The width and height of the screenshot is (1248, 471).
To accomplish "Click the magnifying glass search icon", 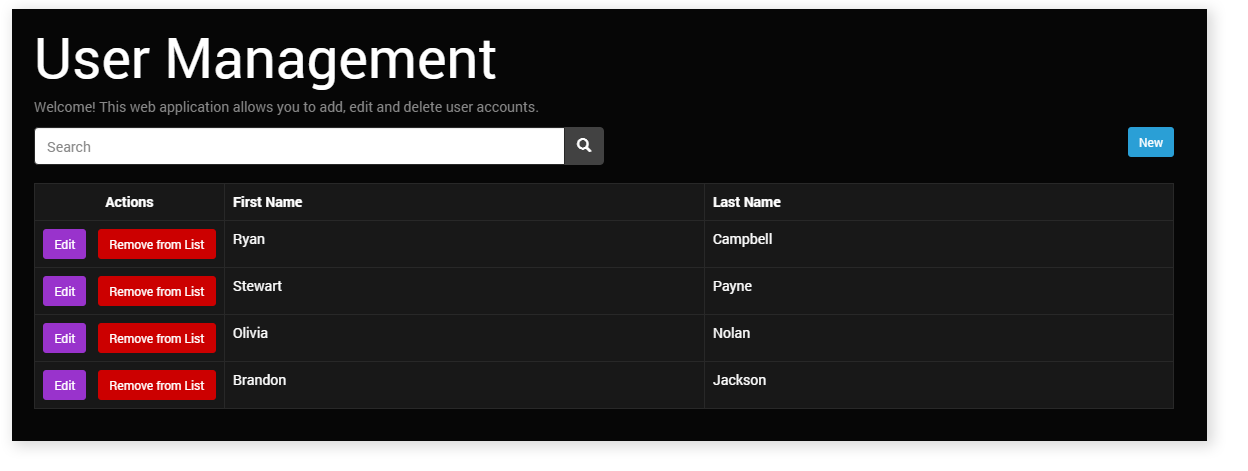I will [584, 146].
